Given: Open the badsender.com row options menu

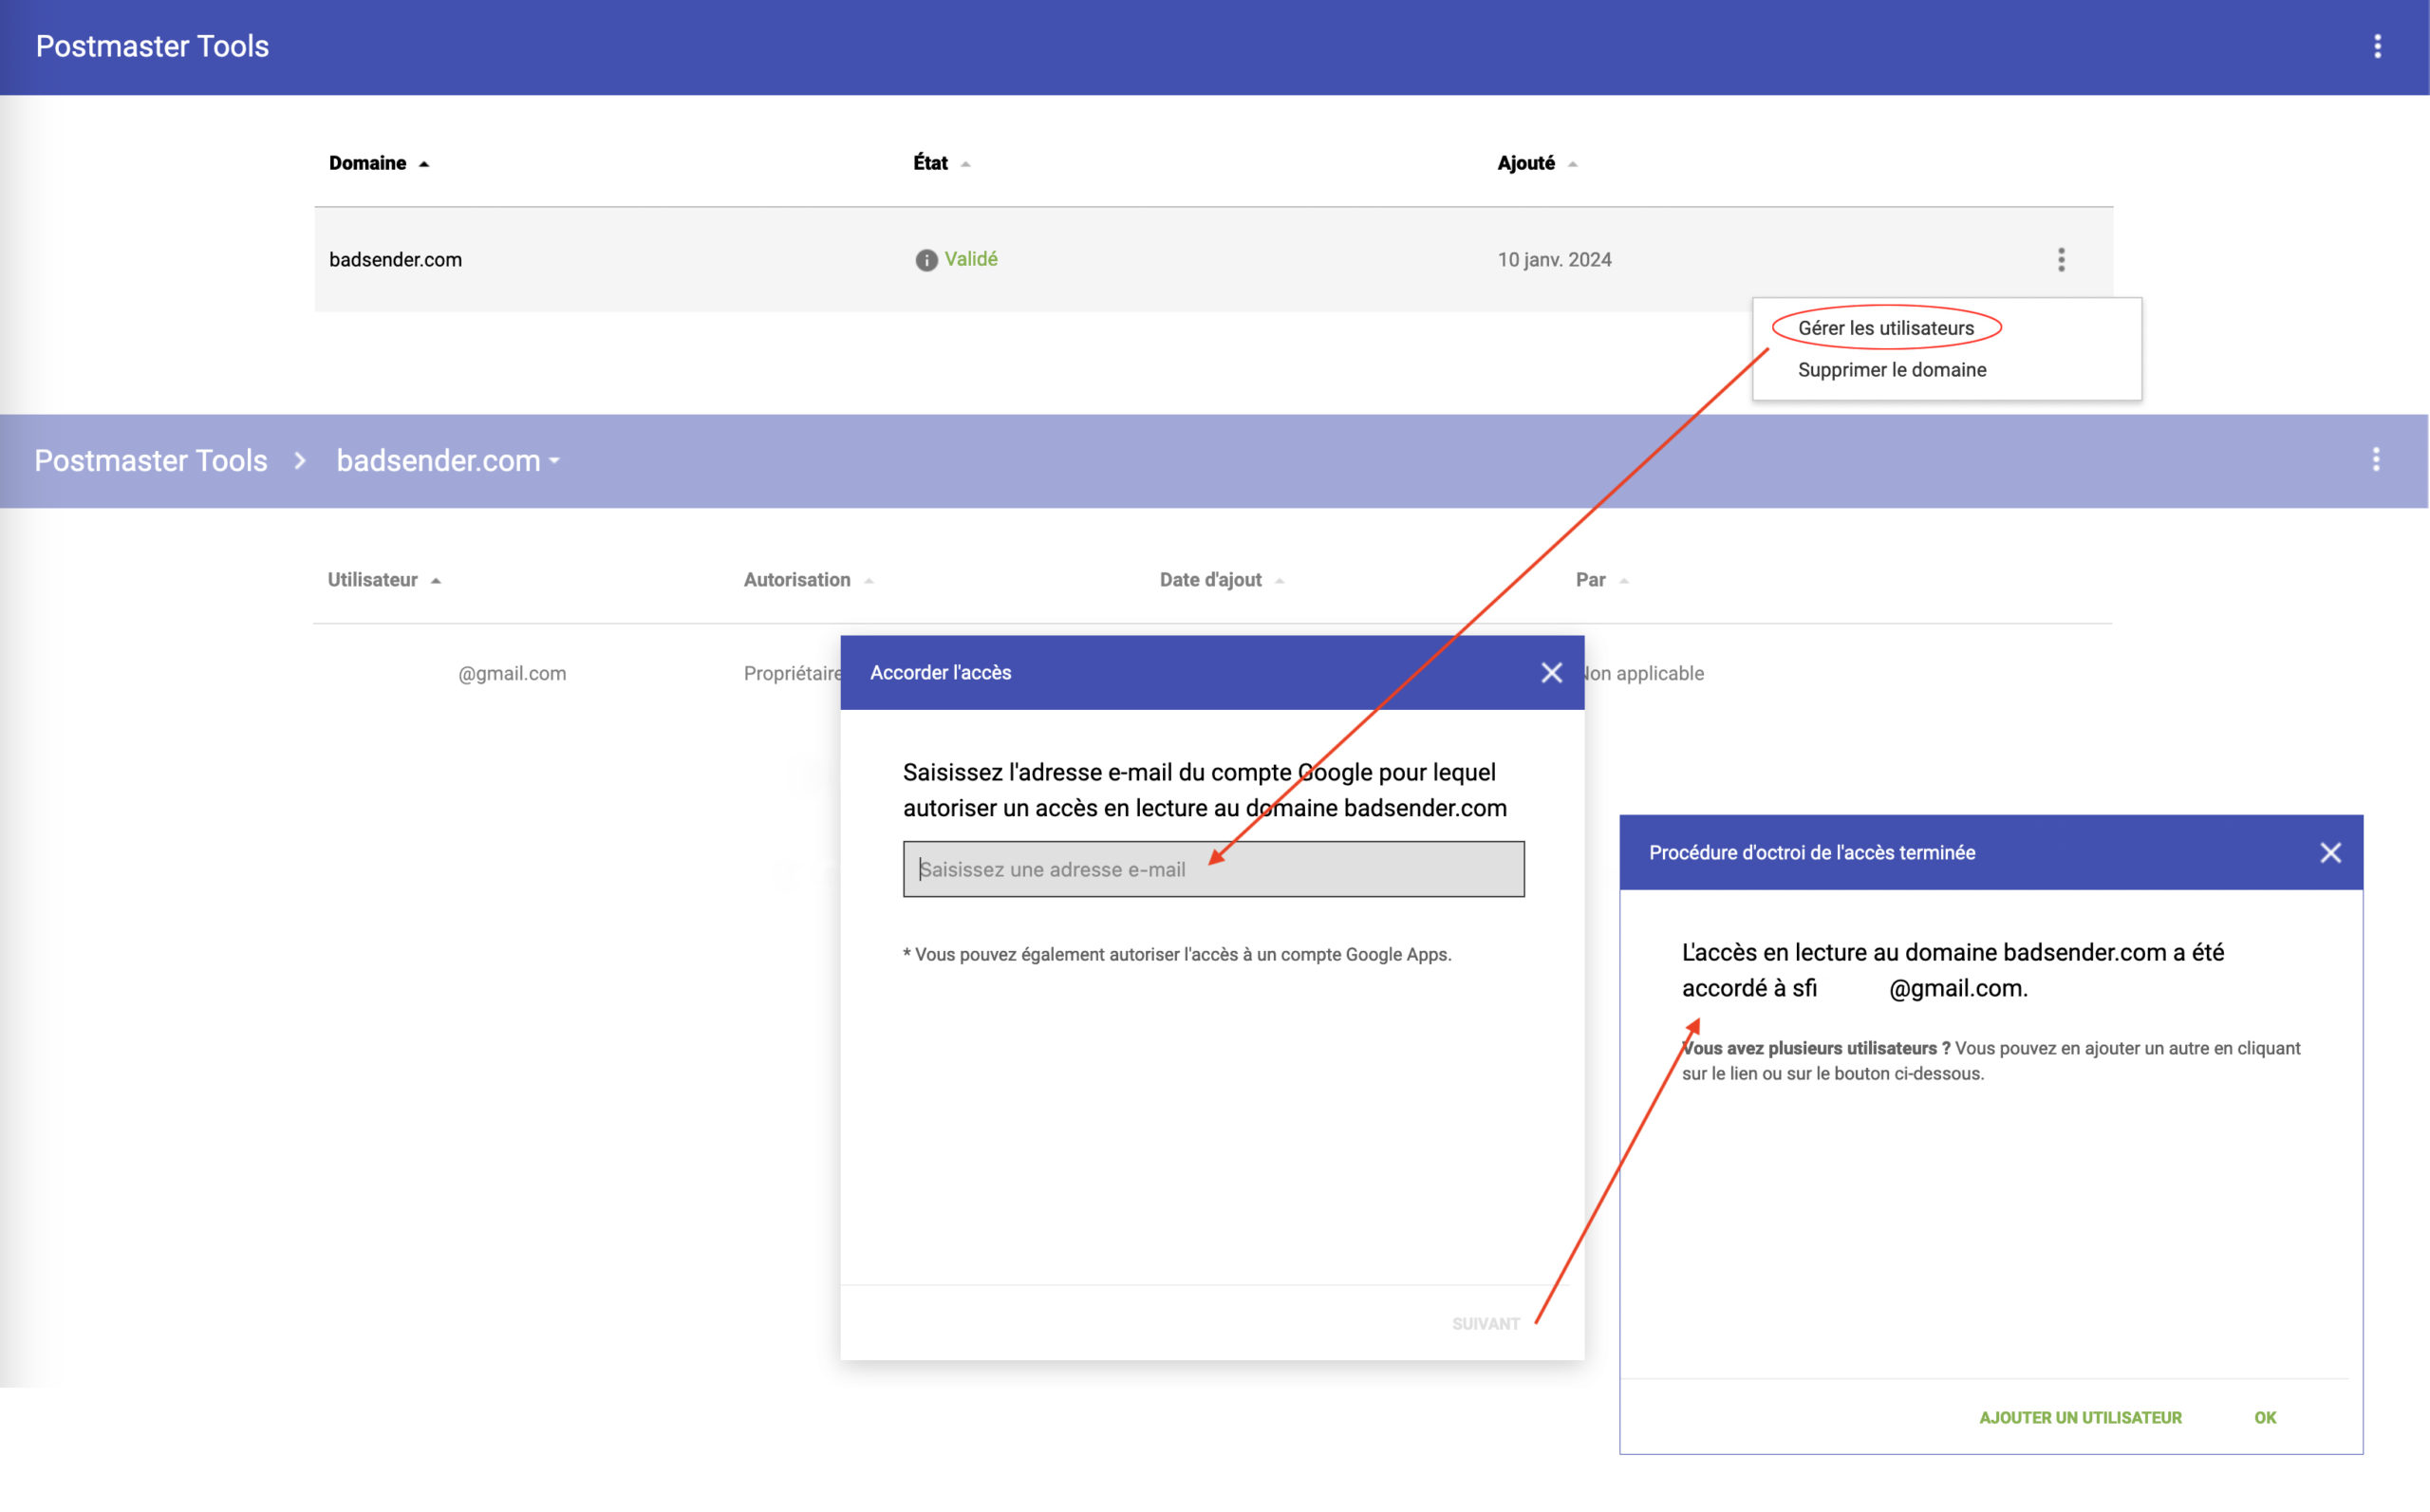Looking at the screenshot, I should click(2061, 260).
